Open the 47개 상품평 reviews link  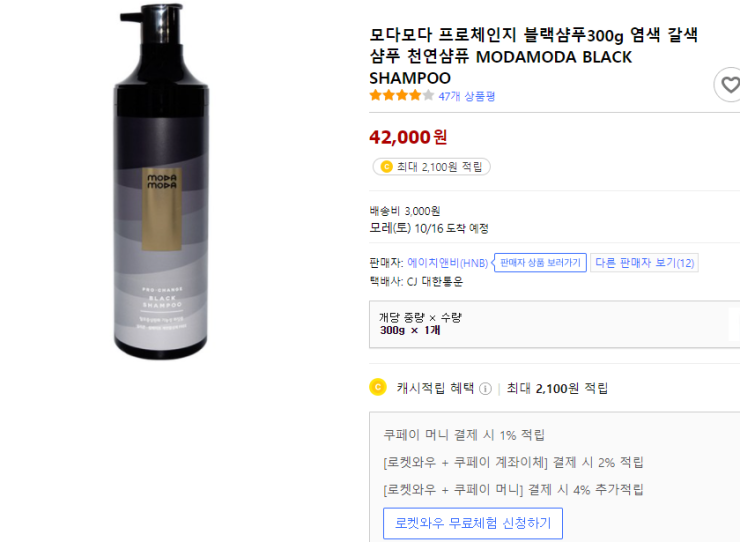click(x=466, y=96)
